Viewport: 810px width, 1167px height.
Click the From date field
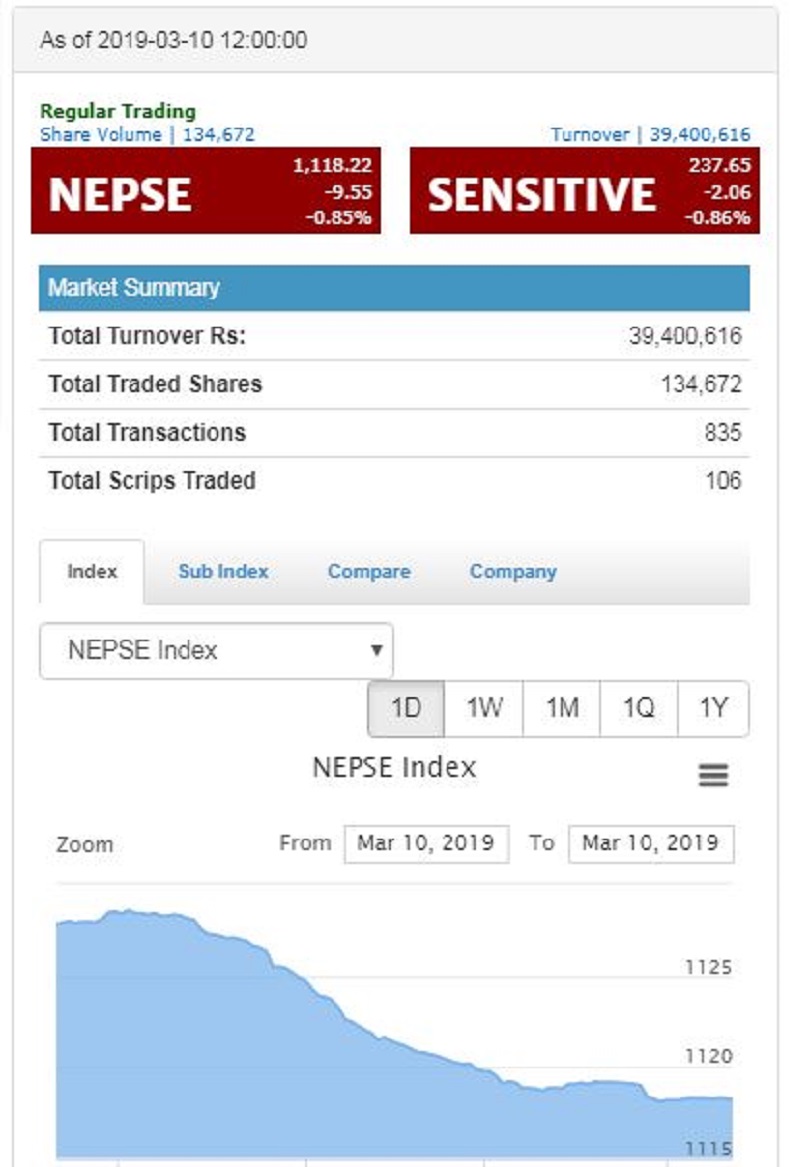pyautogui.click(x=426, y=843)
